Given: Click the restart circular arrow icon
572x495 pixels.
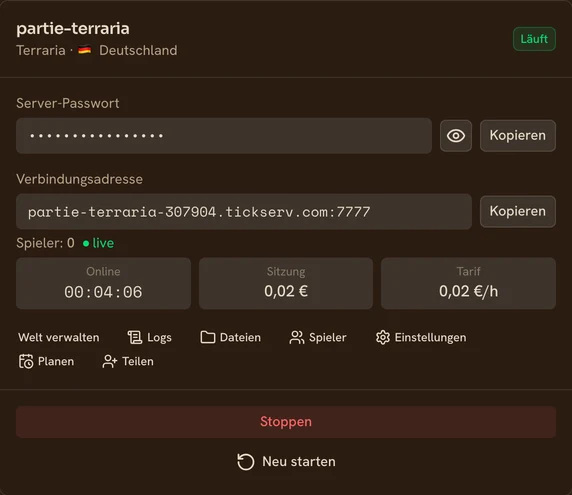Looking at the screenshot, I should (x=246, y=462).
